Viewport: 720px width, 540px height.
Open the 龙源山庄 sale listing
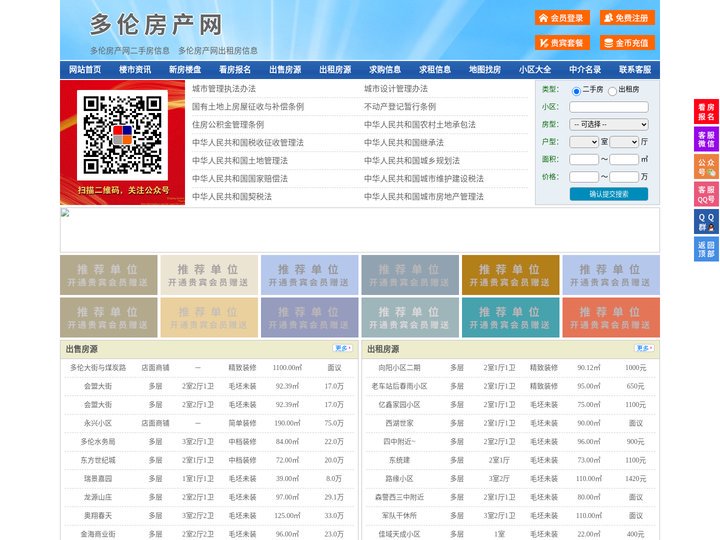98,497
